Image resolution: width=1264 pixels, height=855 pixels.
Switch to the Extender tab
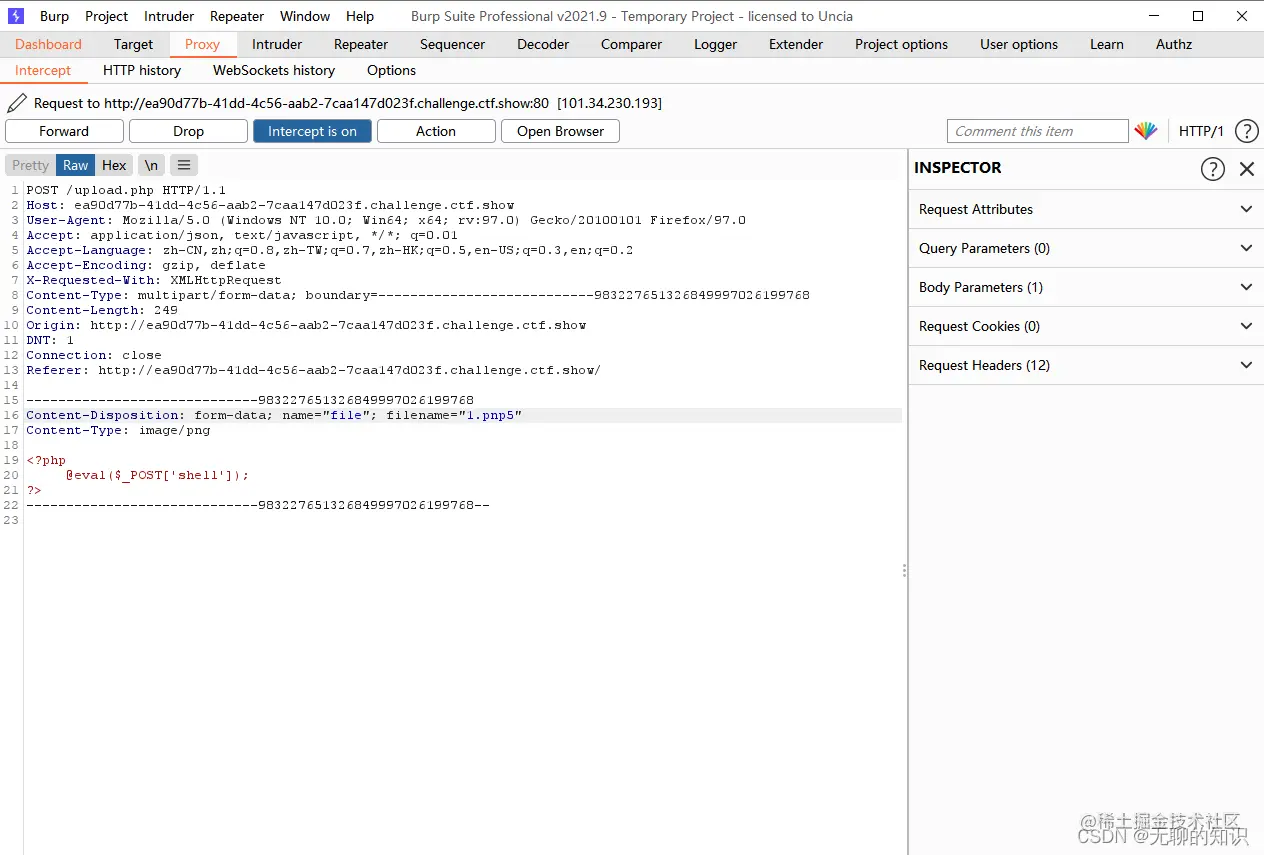click(796, 44)
